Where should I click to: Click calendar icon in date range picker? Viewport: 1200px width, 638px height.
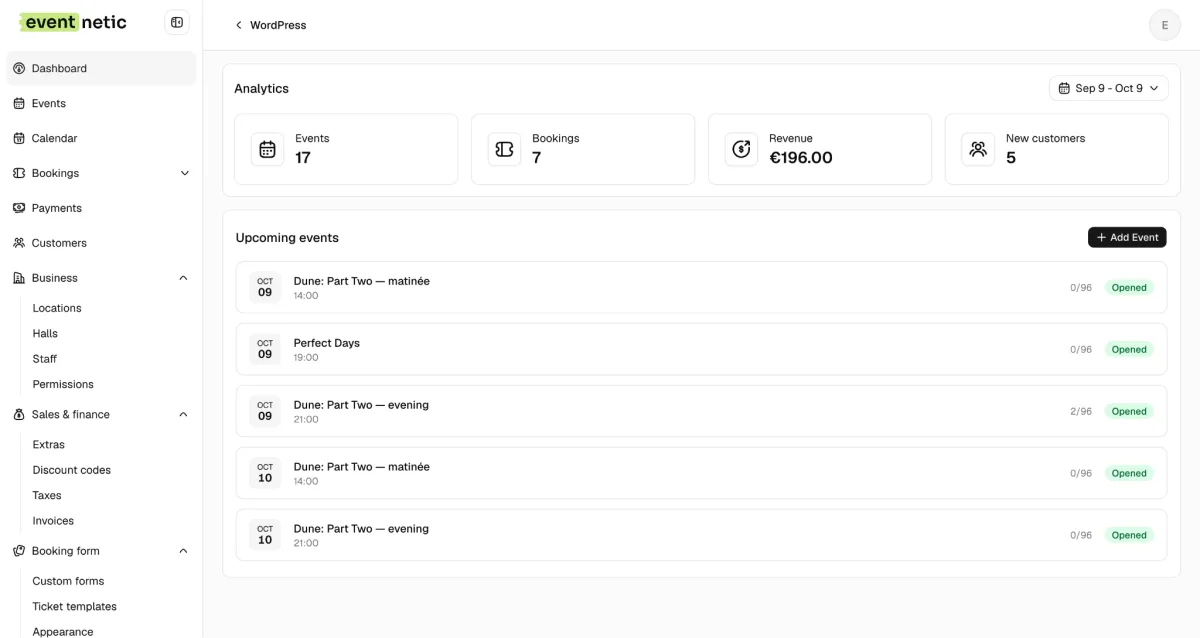tap(1064, 88)
